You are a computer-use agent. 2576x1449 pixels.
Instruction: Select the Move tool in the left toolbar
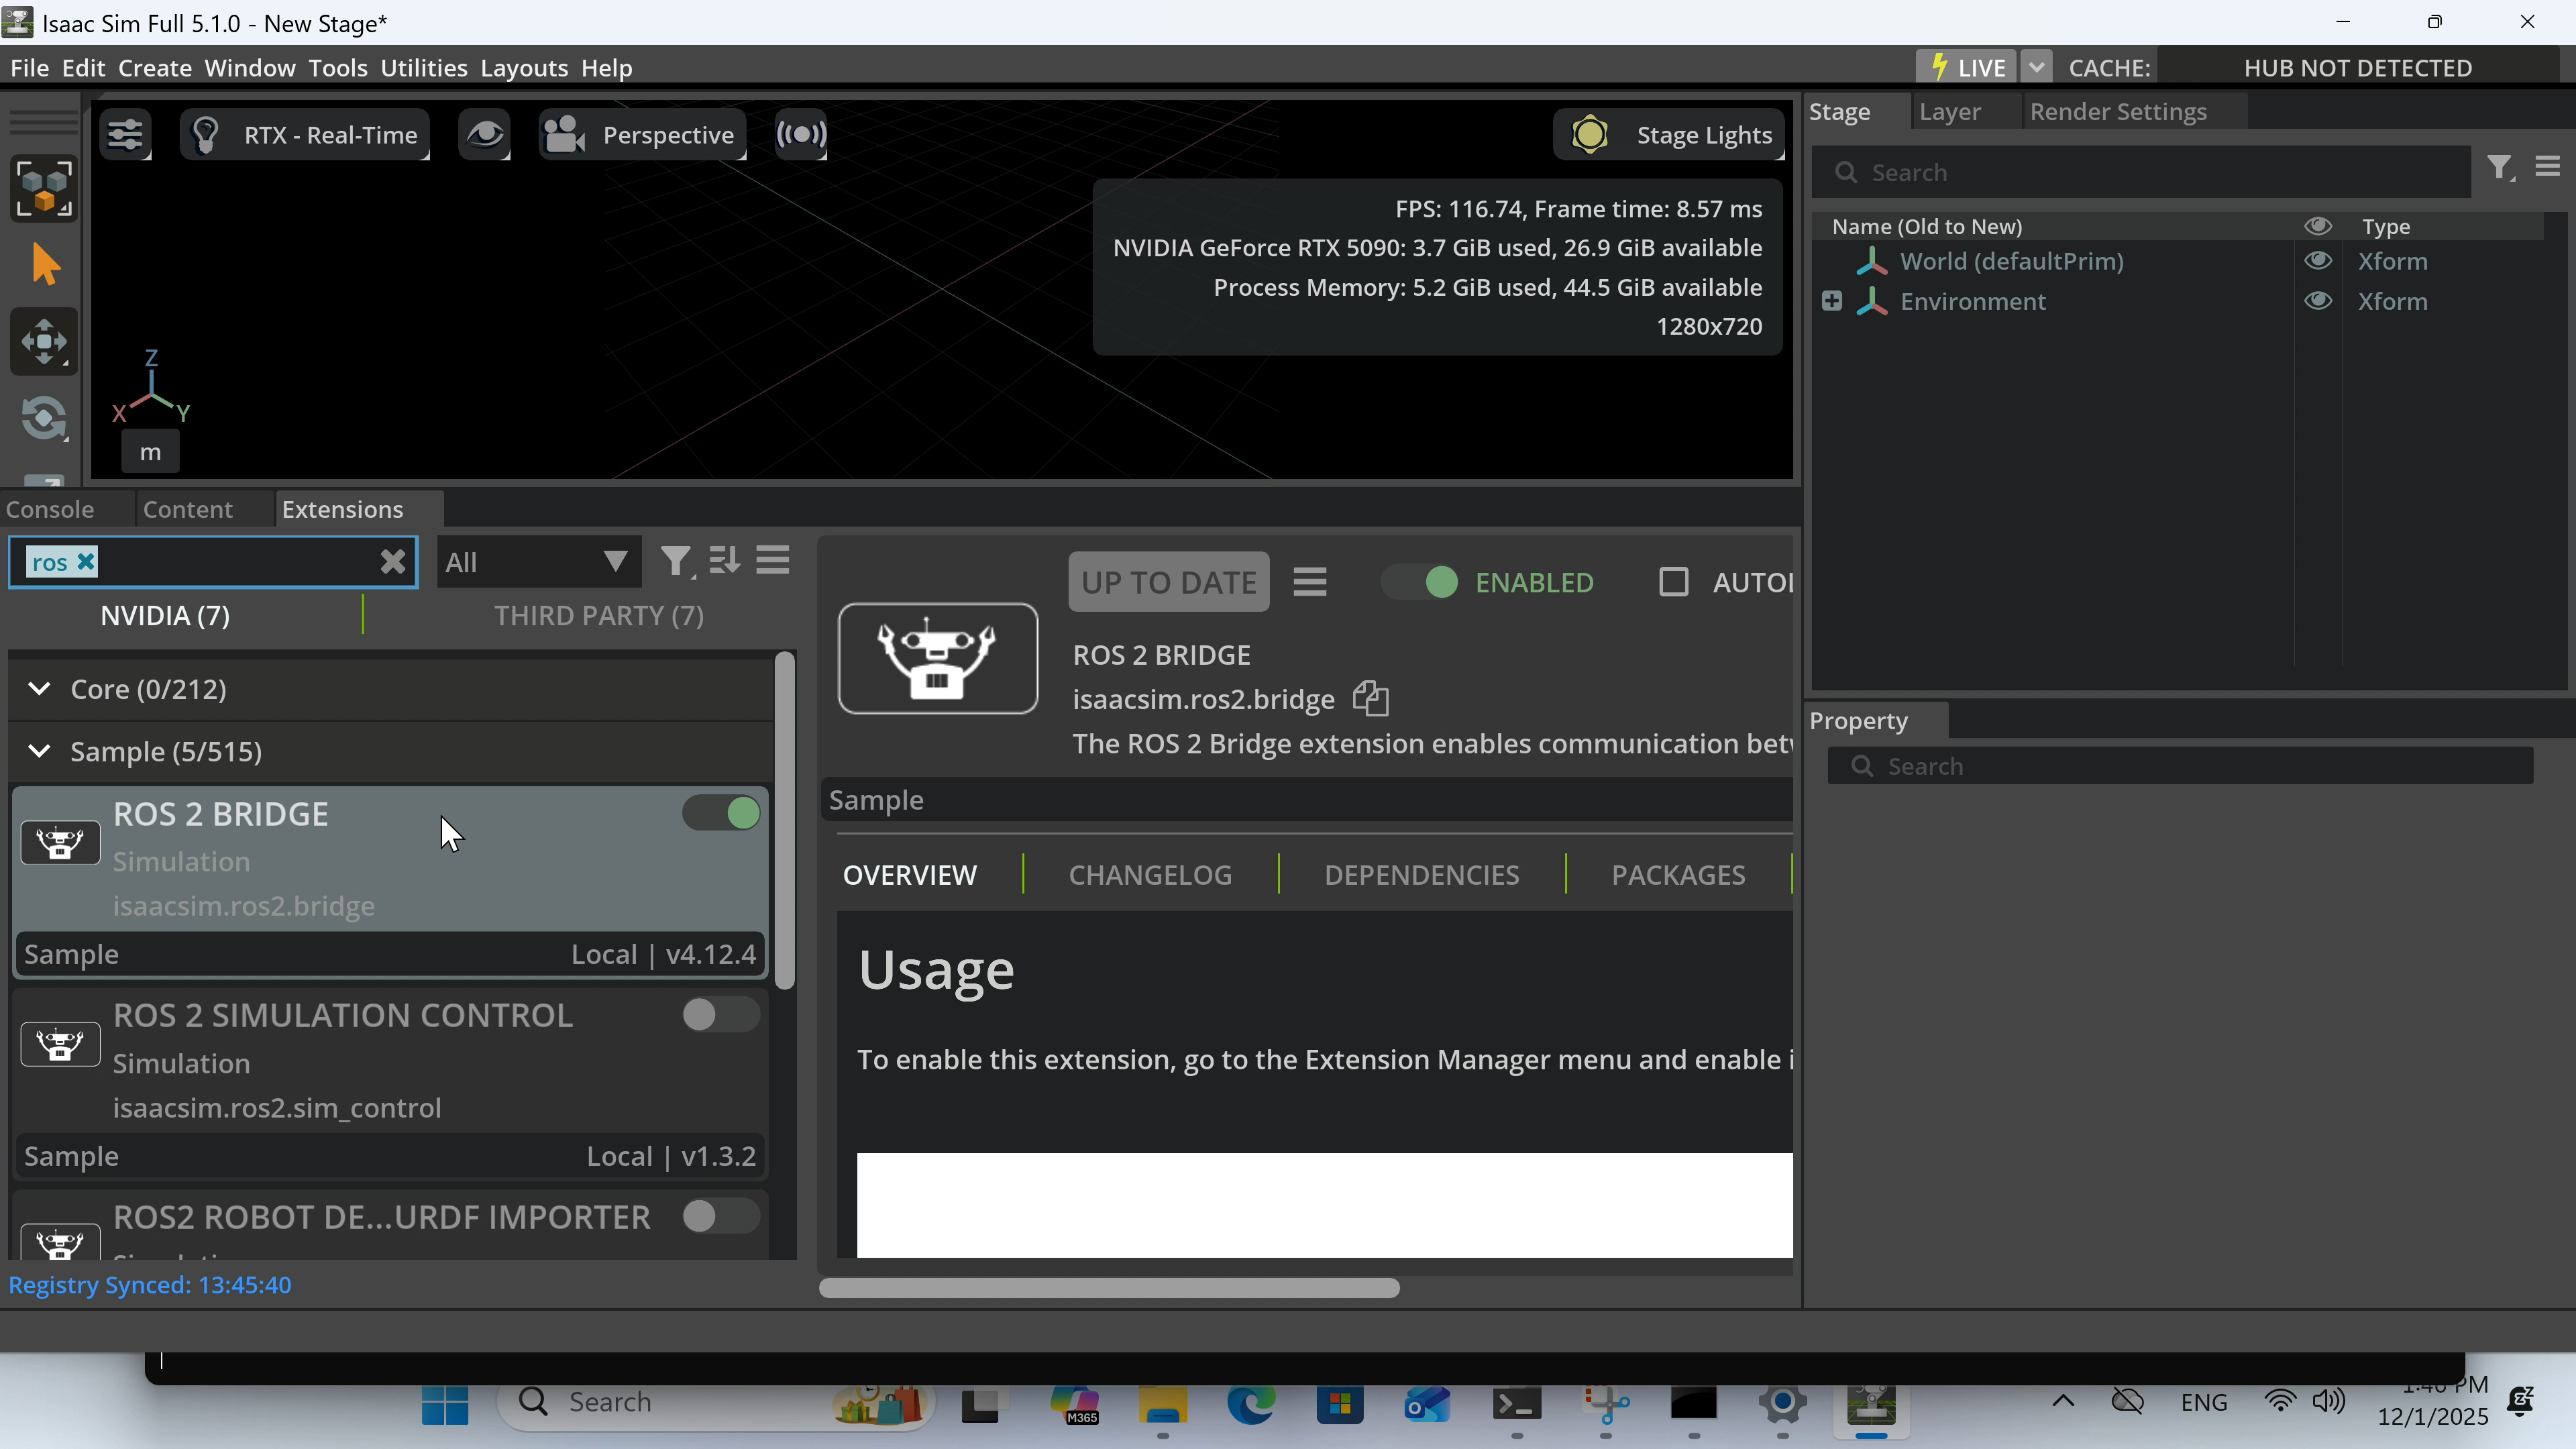(x=44, y=341)
